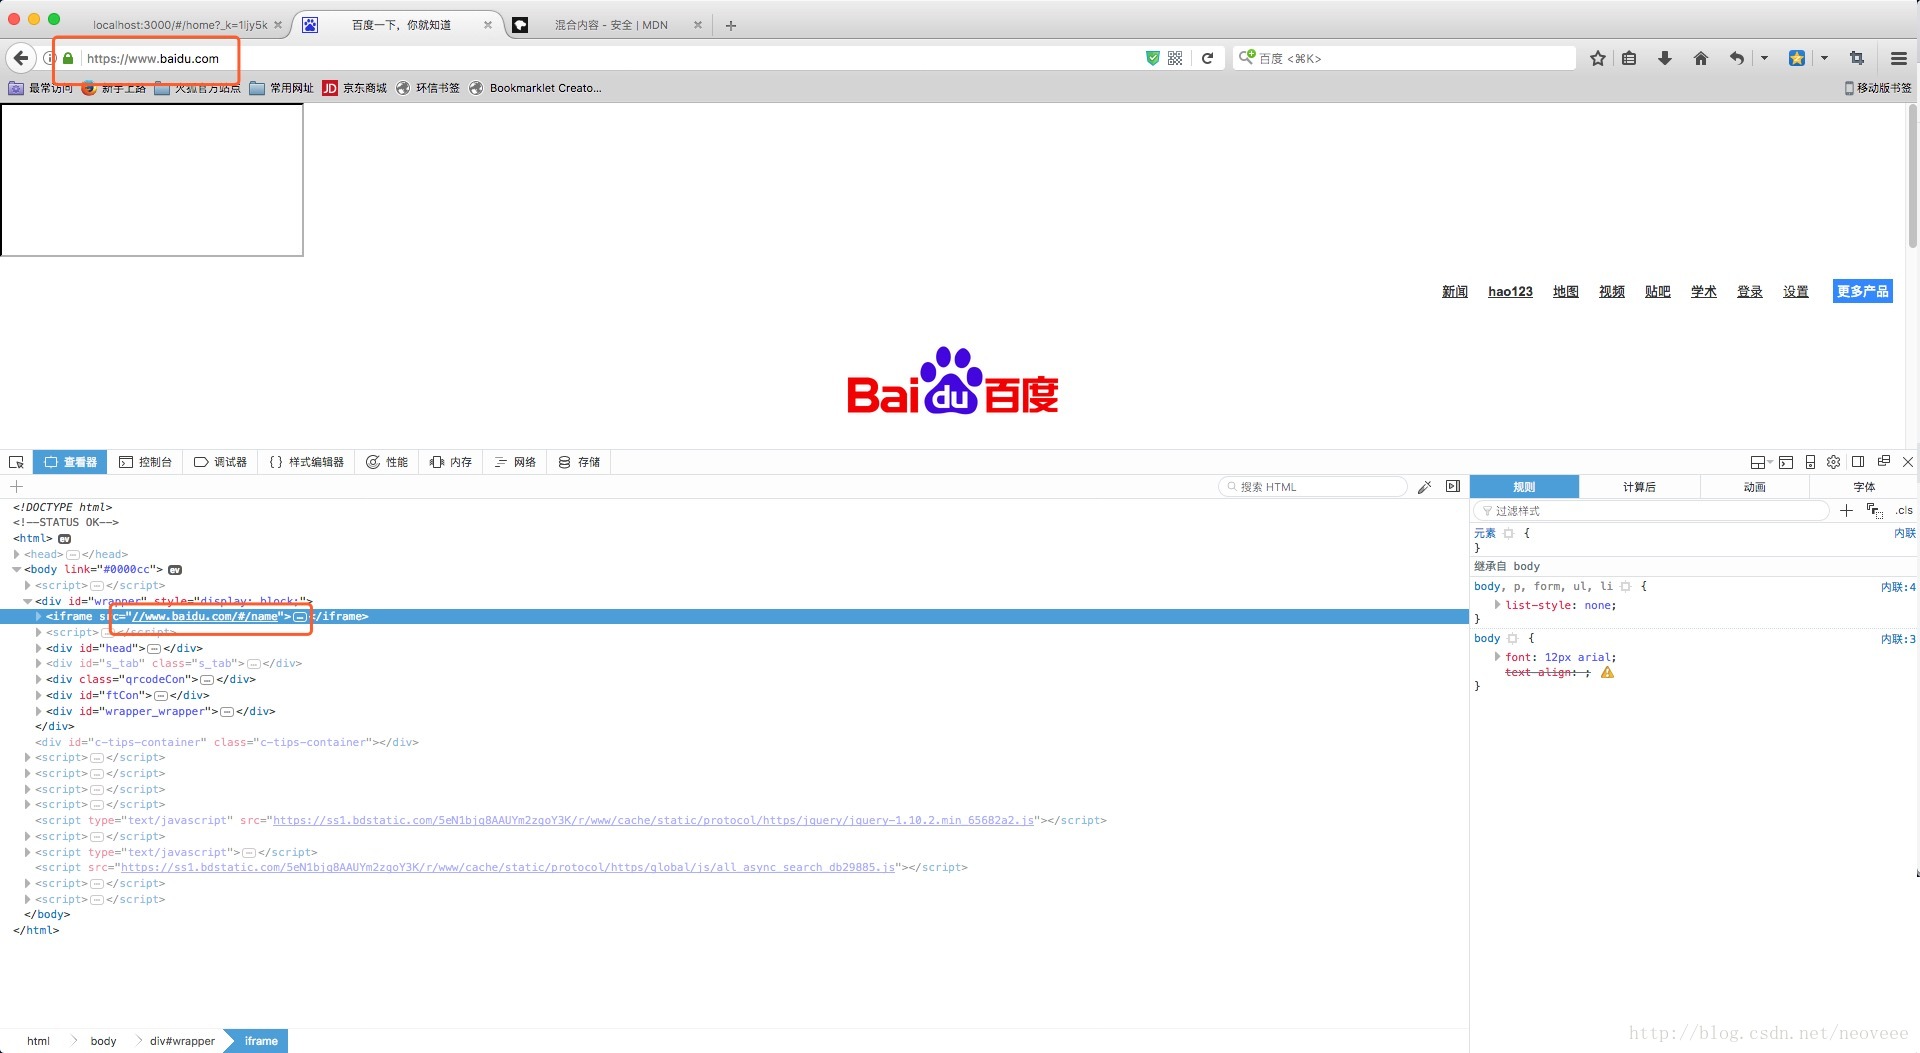1920x1053 pixels.
Task: Show bookmarks list icon in toolbar
Action: (x=1629, y=58)
